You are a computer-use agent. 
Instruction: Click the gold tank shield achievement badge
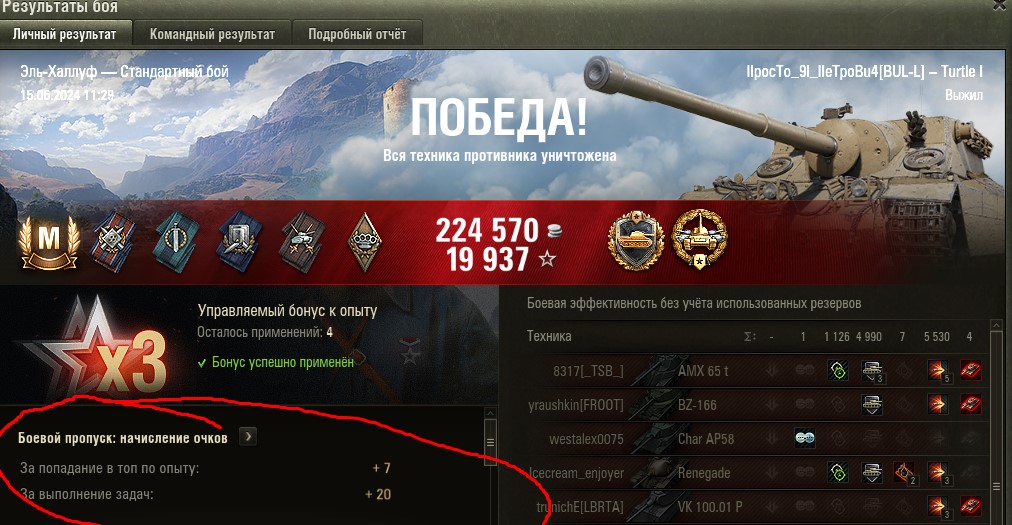tap(636, 241)
